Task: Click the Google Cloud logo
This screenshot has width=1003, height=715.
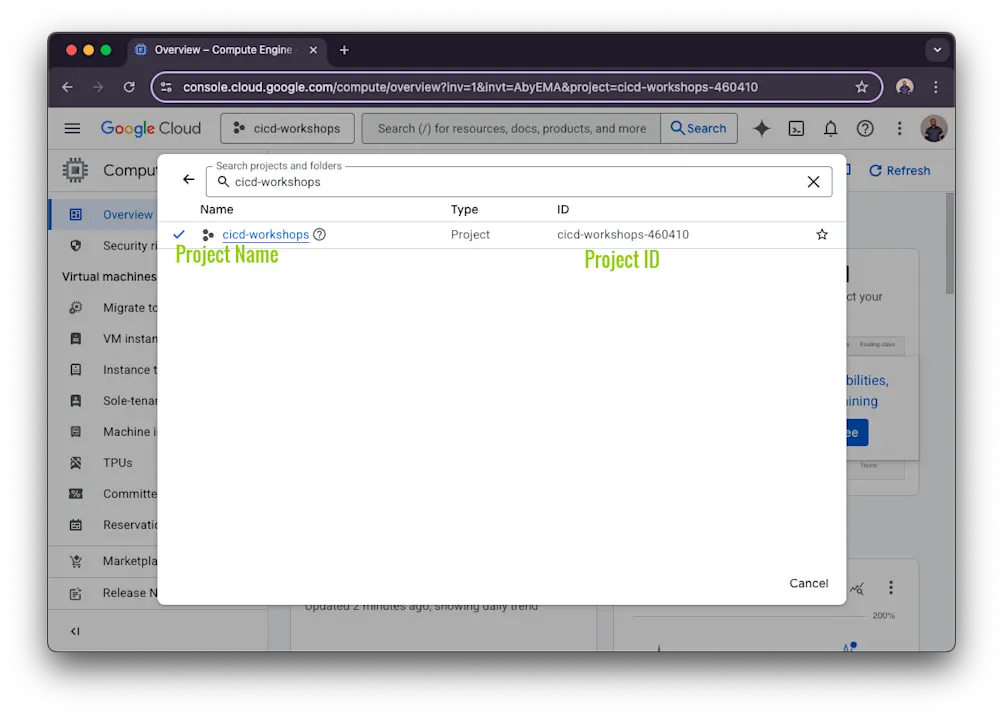Action: tap(150, 128)
